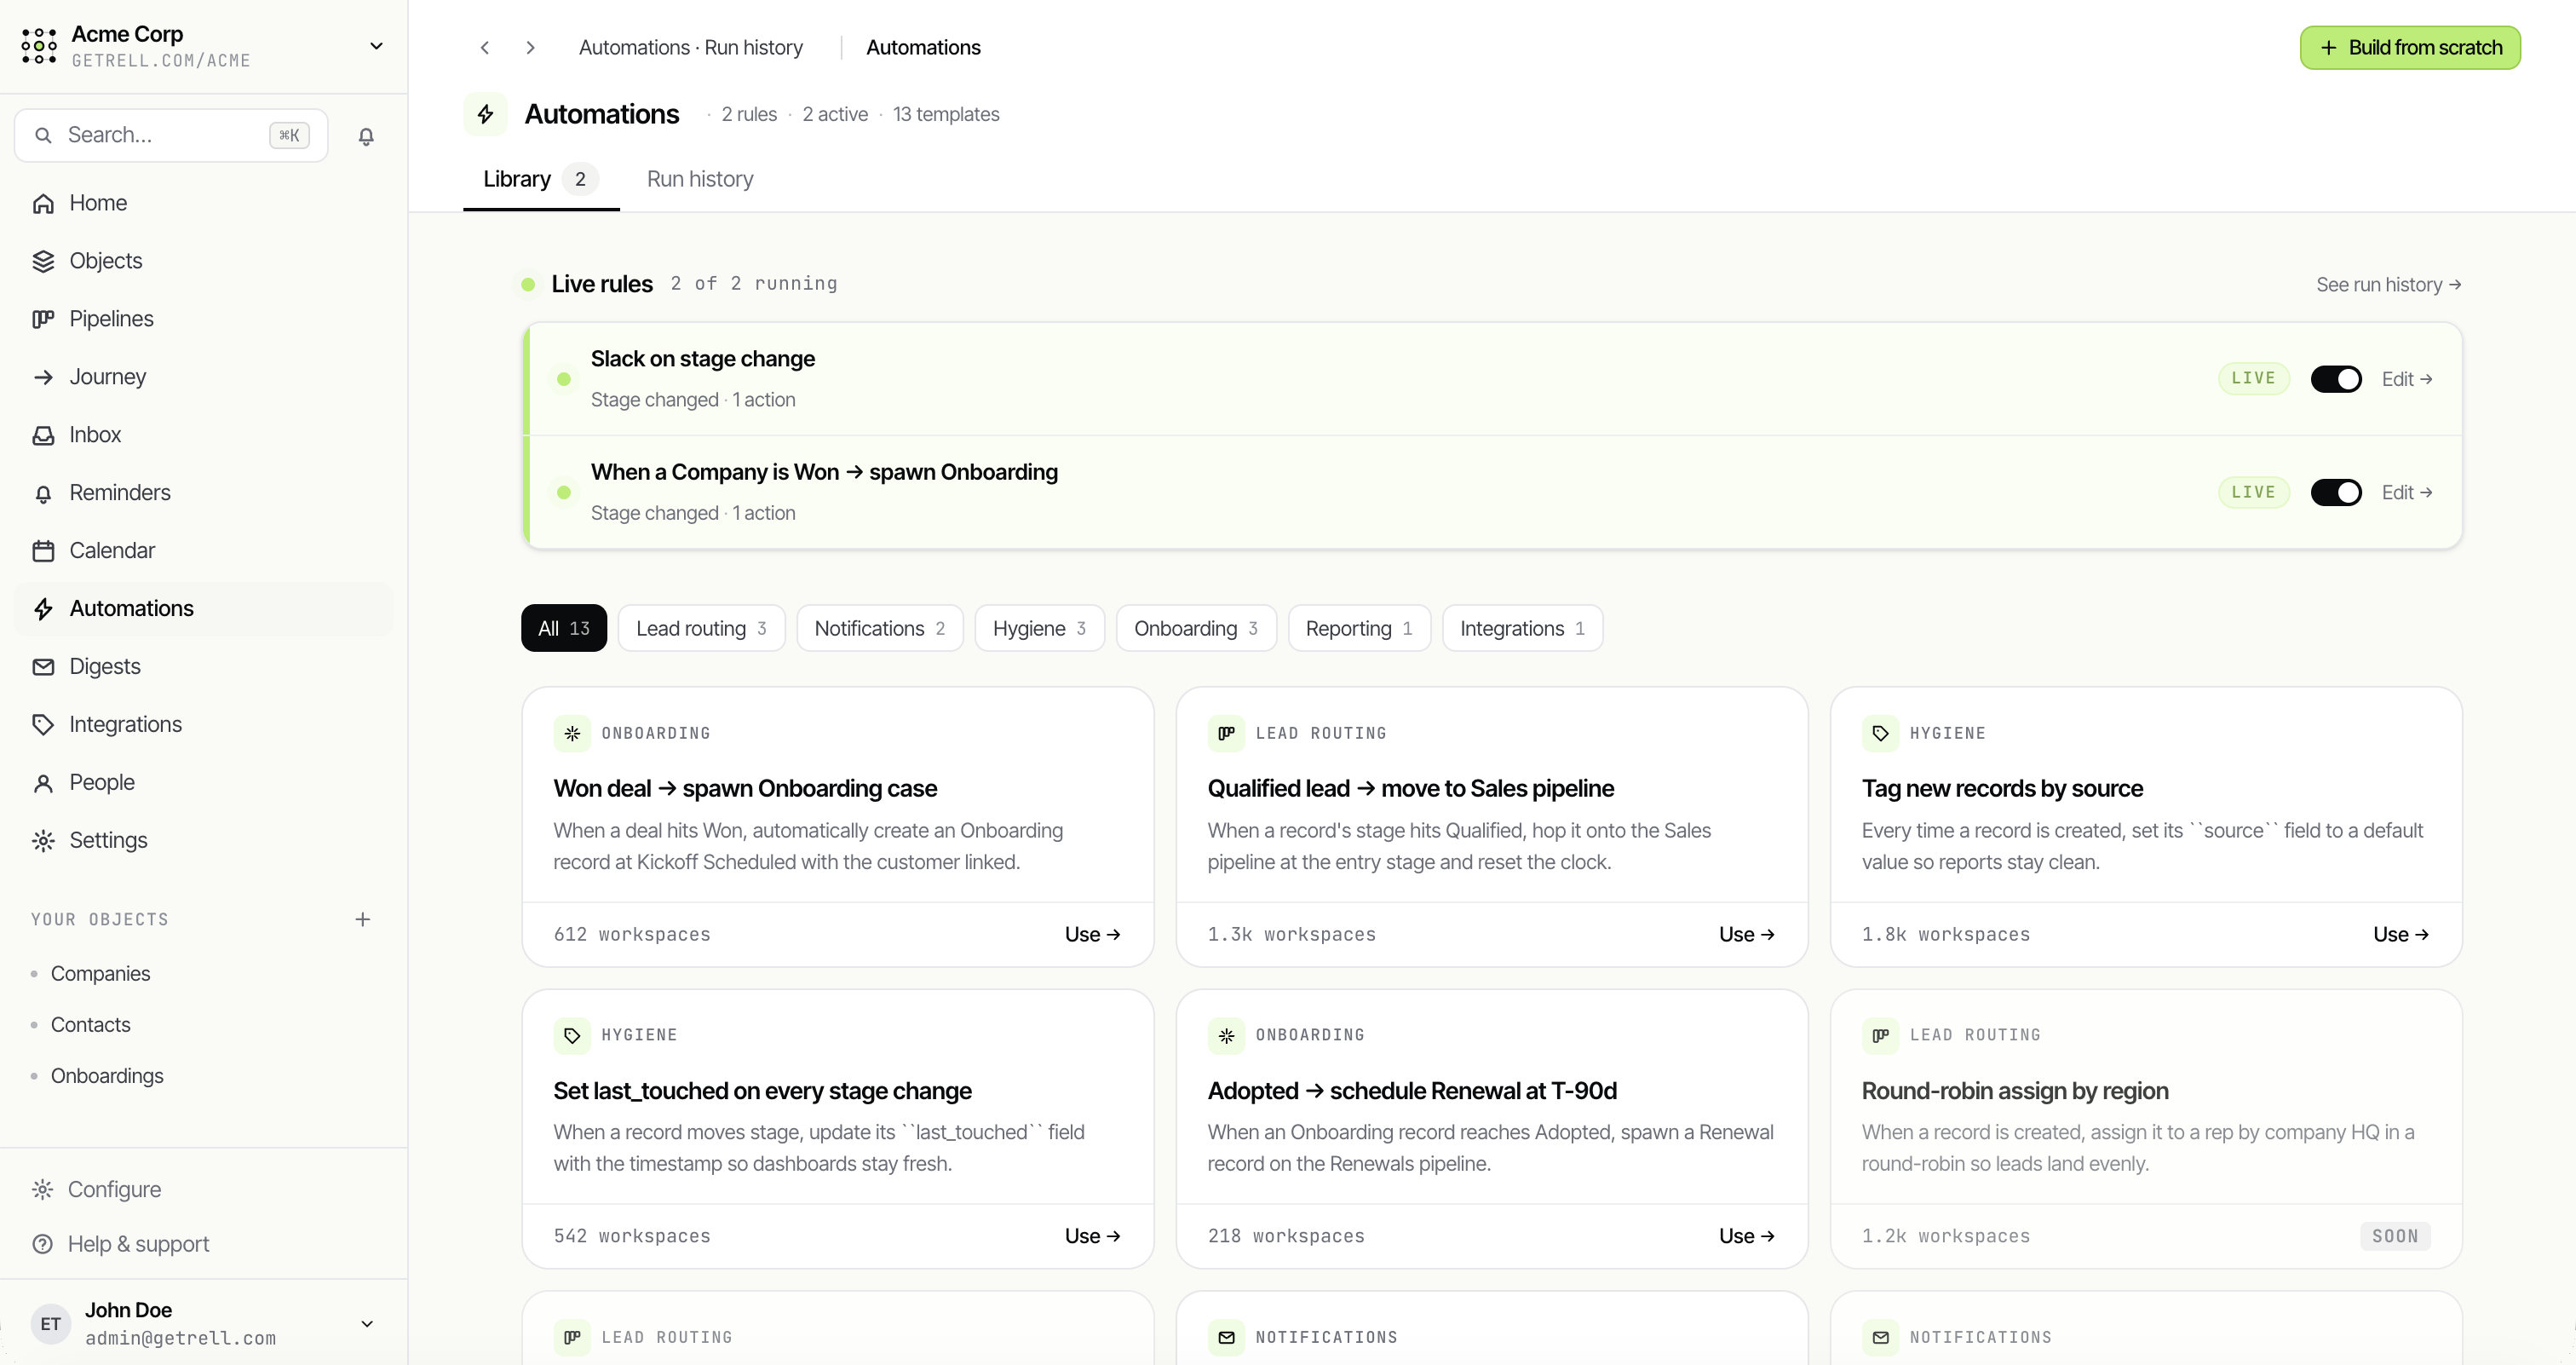Image resolution: width=2576 pixels, height=1365 pixels.
Task: Edit the Company is Won onboarding rule
Action: pos(2407,493)
